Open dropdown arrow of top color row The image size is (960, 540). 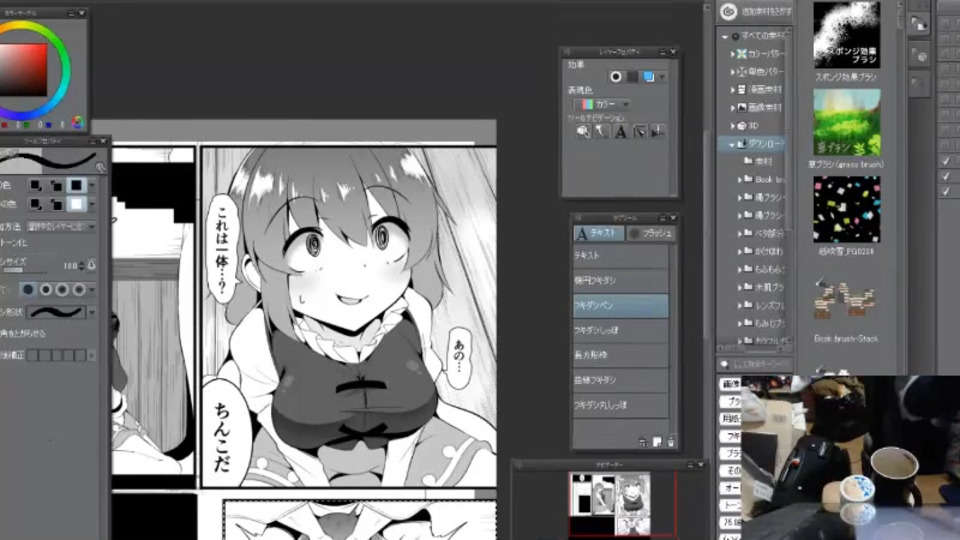tap(92, 185)
